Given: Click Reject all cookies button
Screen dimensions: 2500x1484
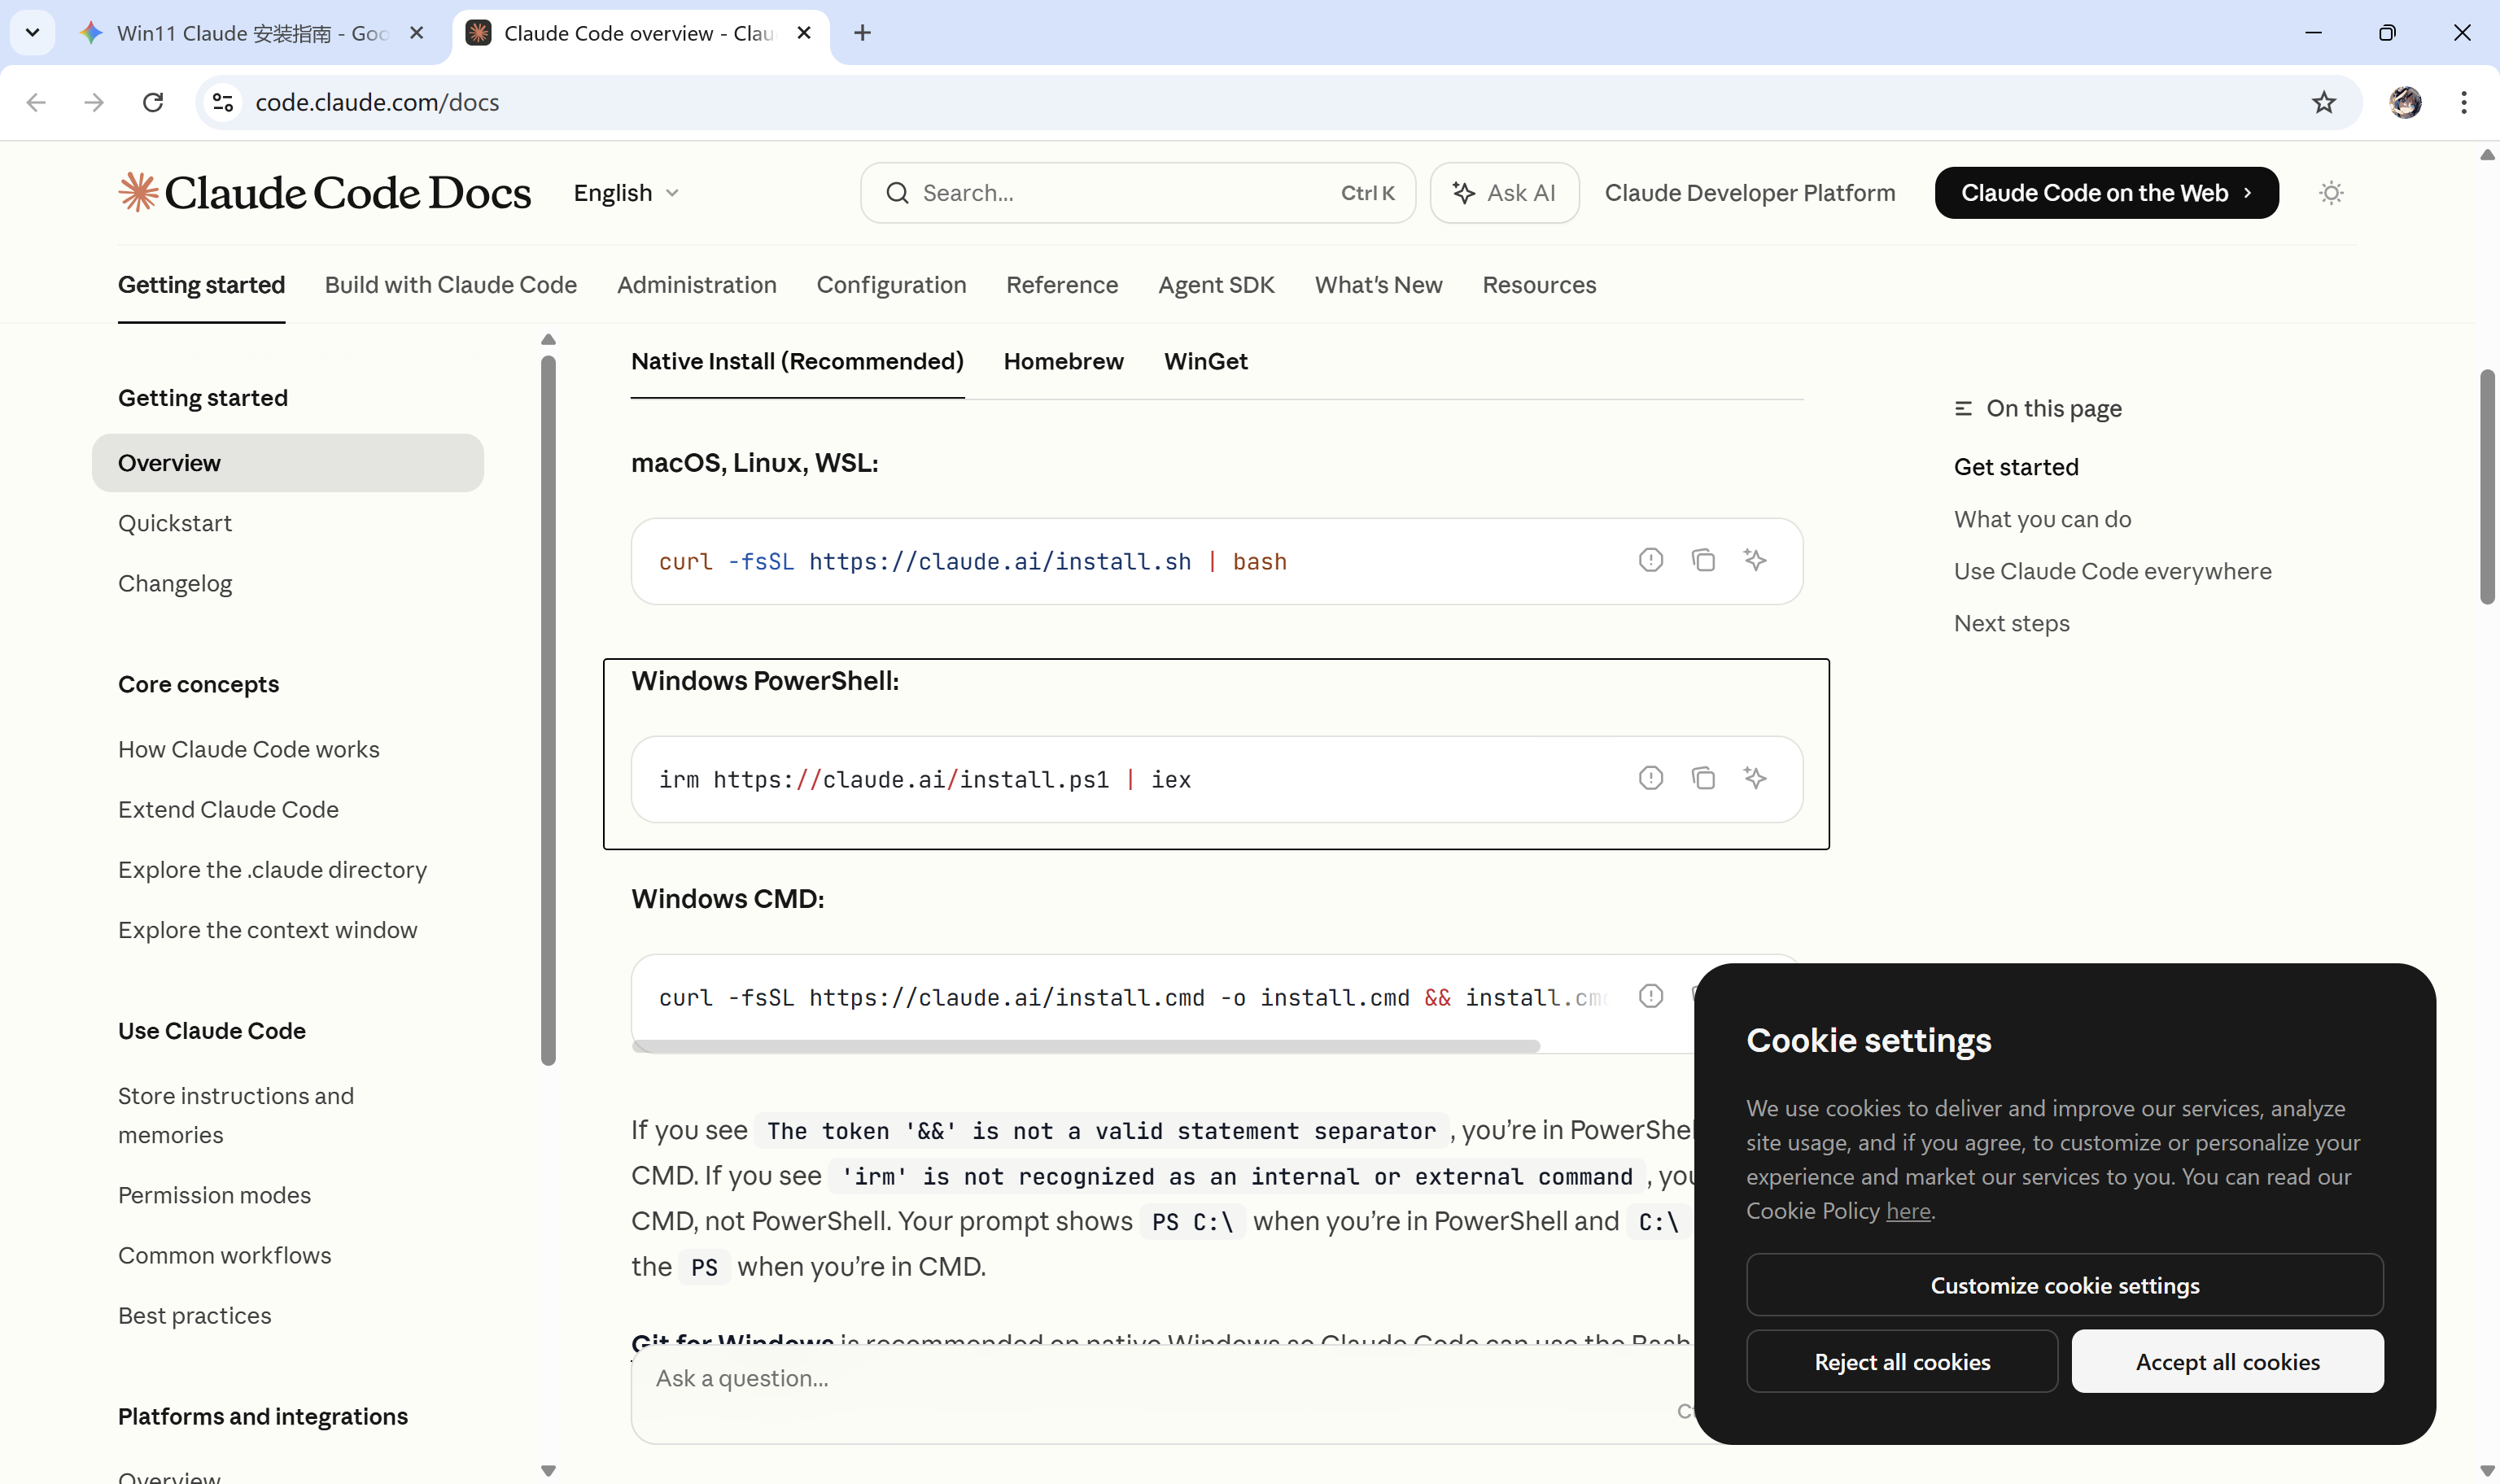Looking at the screenshot, I should (x=1902, y=1361).
